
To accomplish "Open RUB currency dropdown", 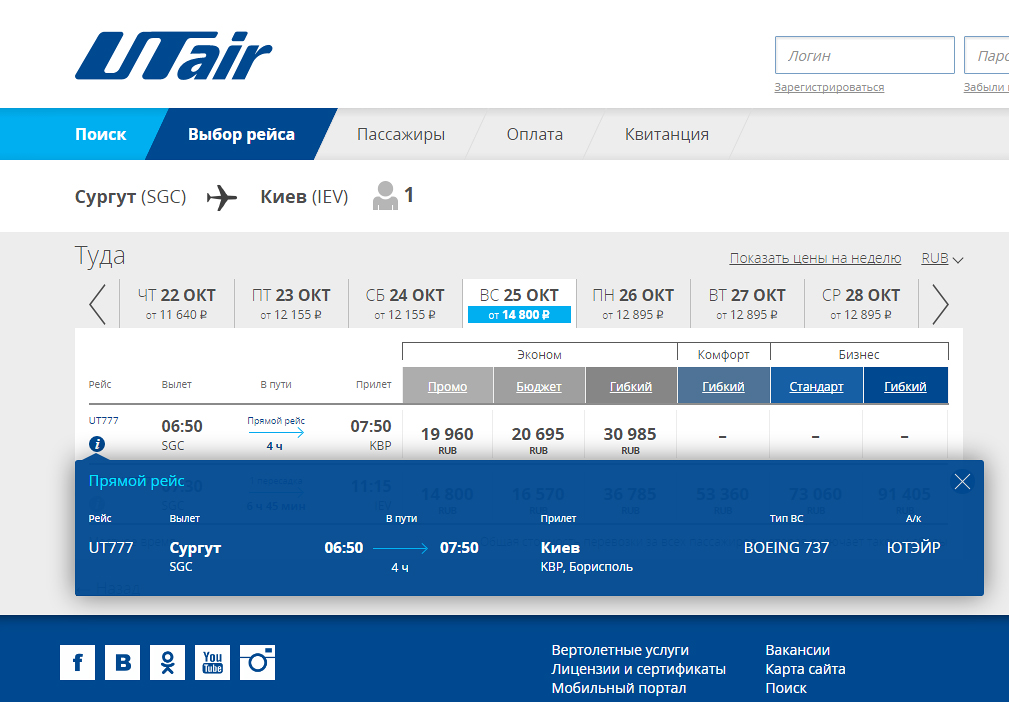I will tap(942, 259).
